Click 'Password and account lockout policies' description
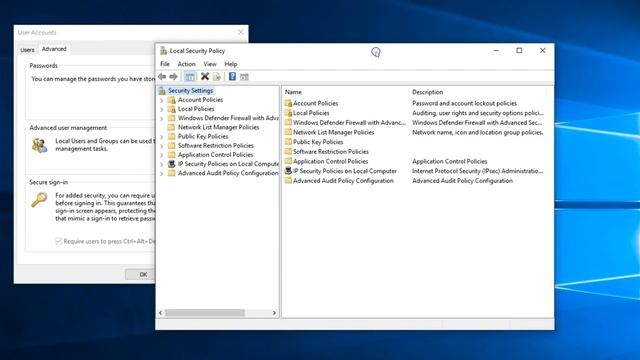 click(x=464, y=104)
